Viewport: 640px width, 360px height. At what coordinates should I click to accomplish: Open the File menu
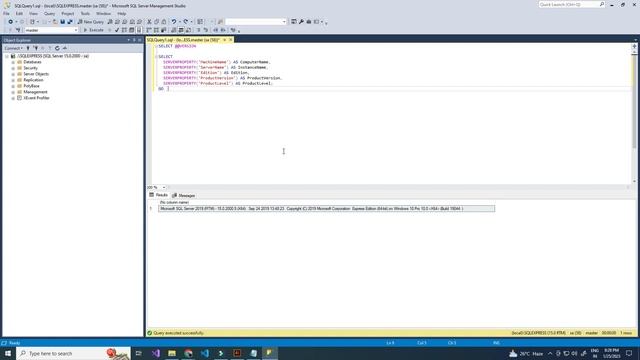(x=6, y=13)
